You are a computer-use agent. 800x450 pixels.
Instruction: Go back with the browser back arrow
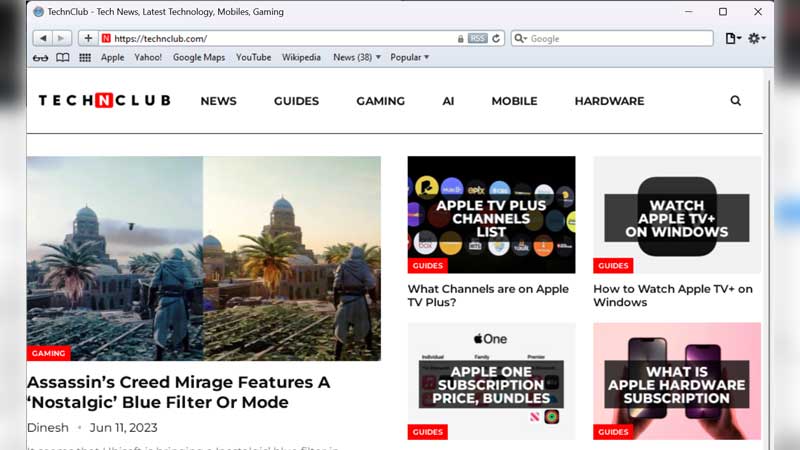point(43,38)
